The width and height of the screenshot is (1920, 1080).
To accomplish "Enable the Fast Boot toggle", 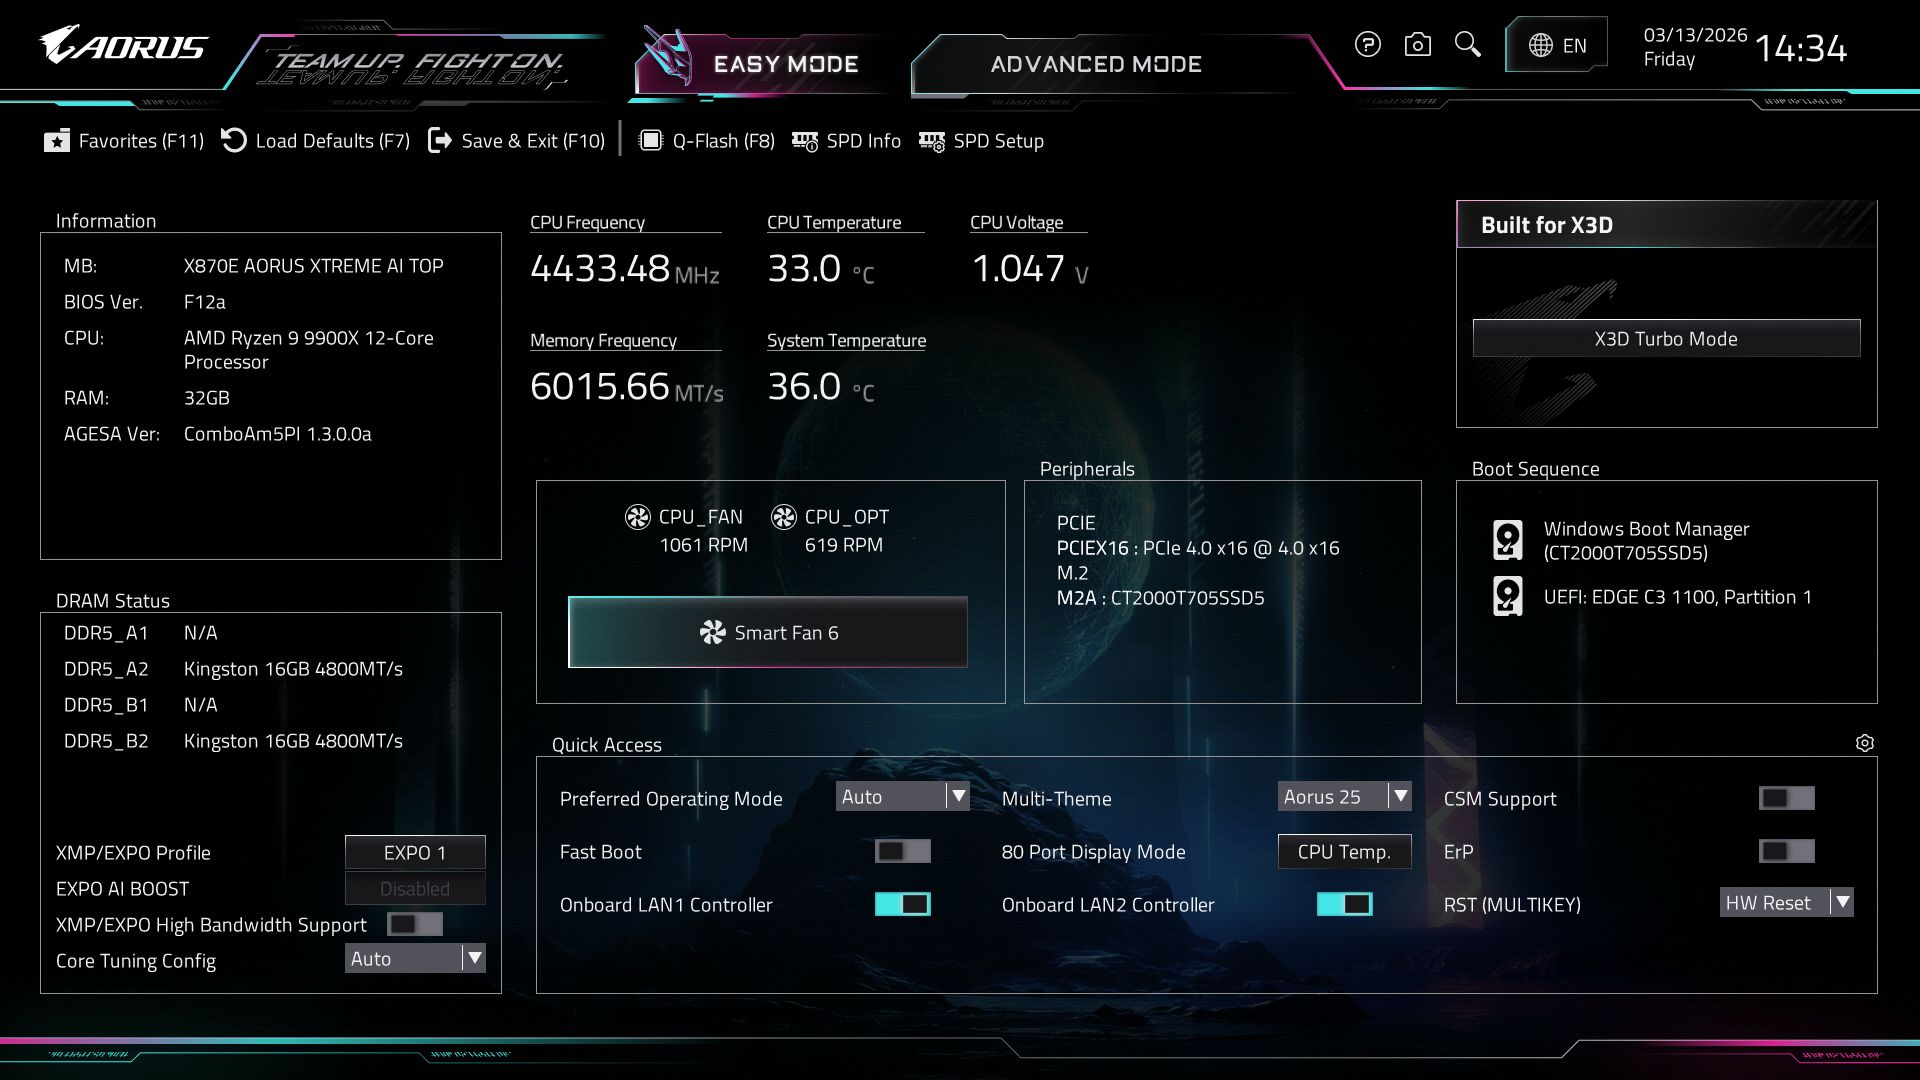I will click(902, 851).
